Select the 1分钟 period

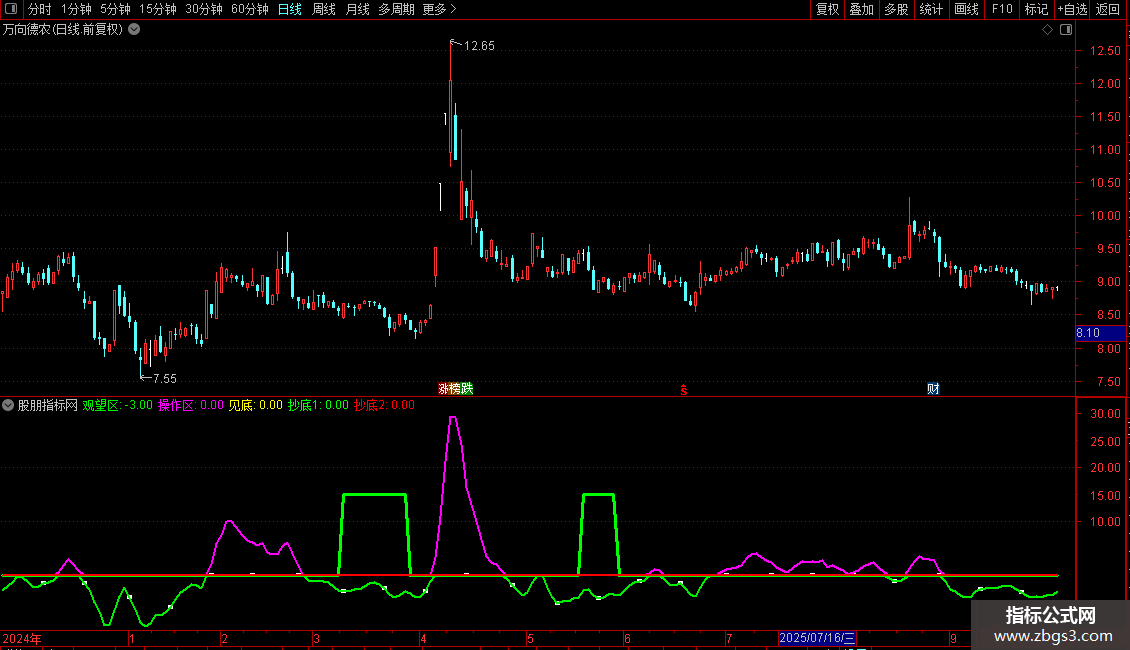click(x=76, y=9)
